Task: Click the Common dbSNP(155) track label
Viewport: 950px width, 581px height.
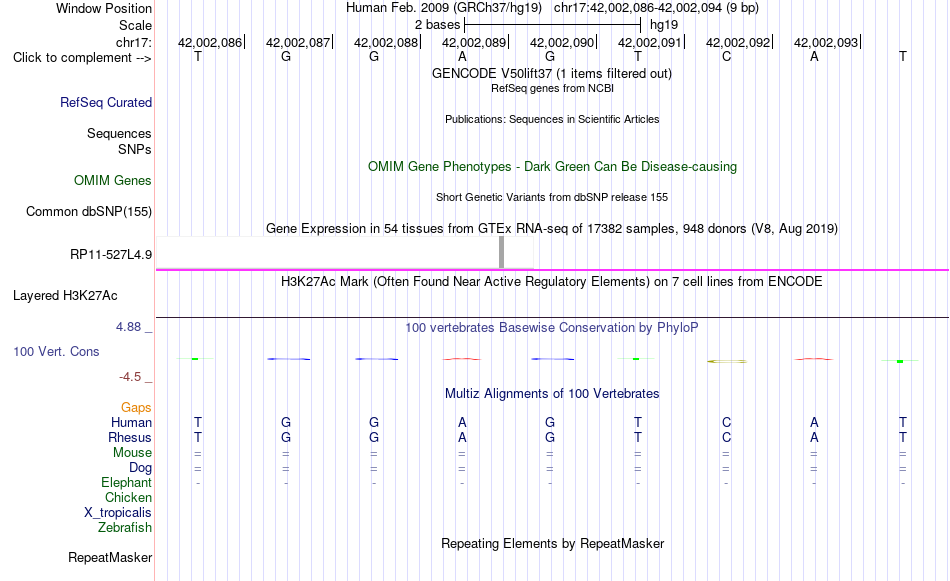Action: (88, 211)
